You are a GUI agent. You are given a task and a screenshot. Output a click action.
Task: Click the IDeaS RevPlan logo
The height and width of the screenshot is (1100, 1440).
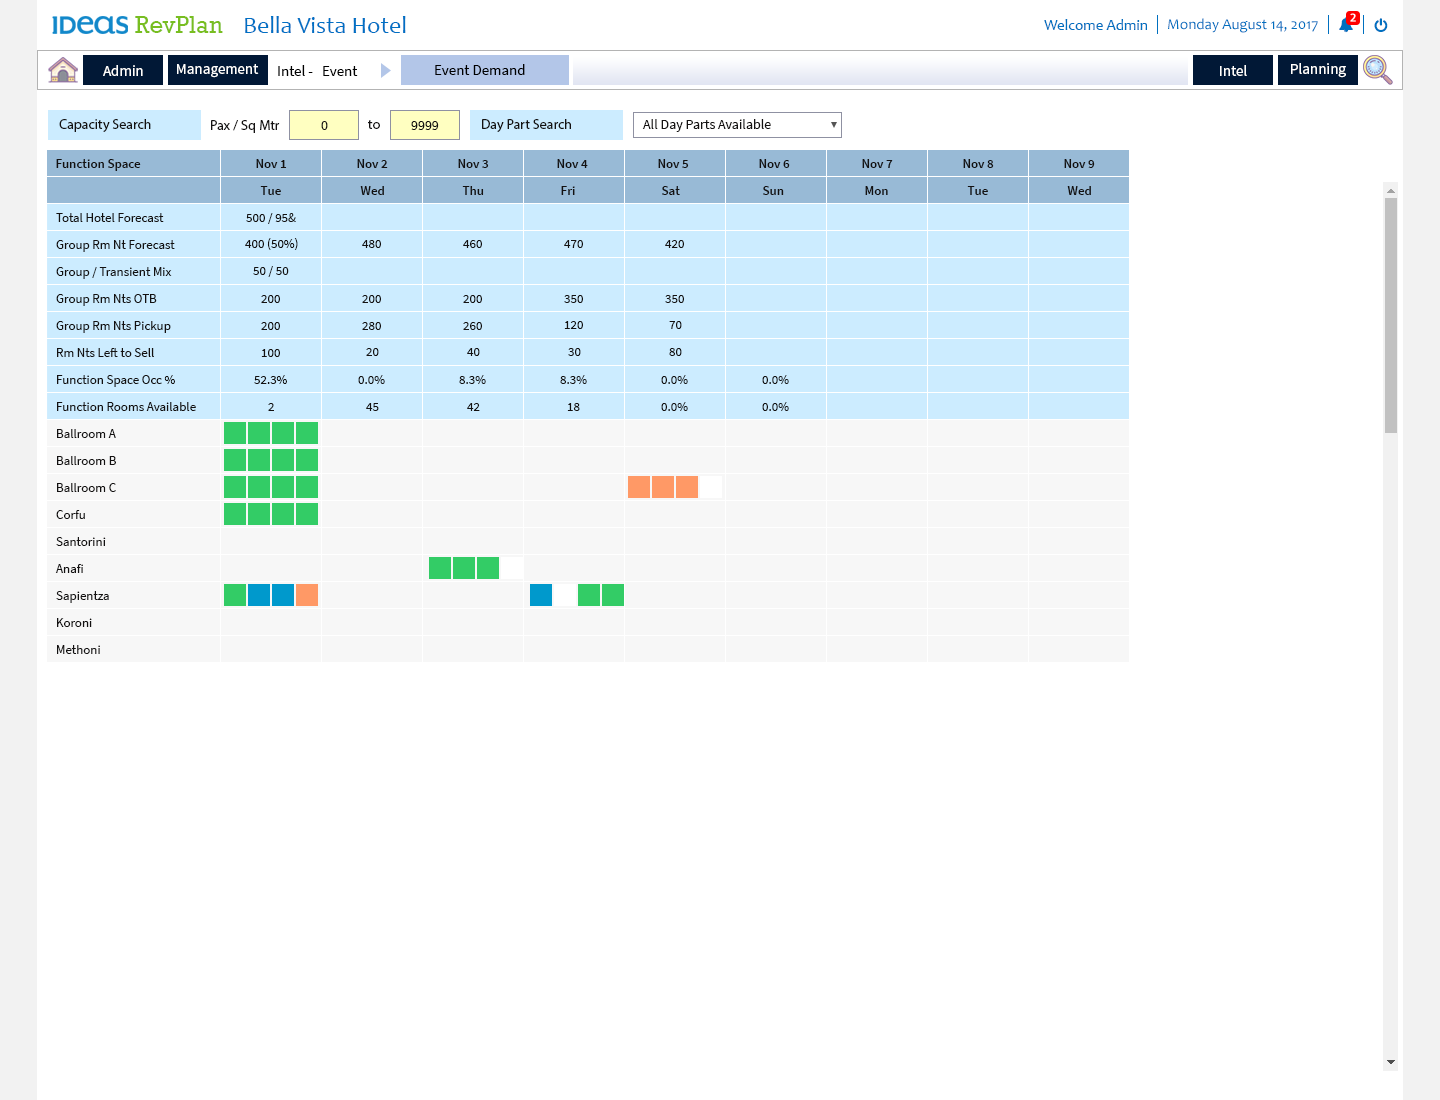point(137,25)
